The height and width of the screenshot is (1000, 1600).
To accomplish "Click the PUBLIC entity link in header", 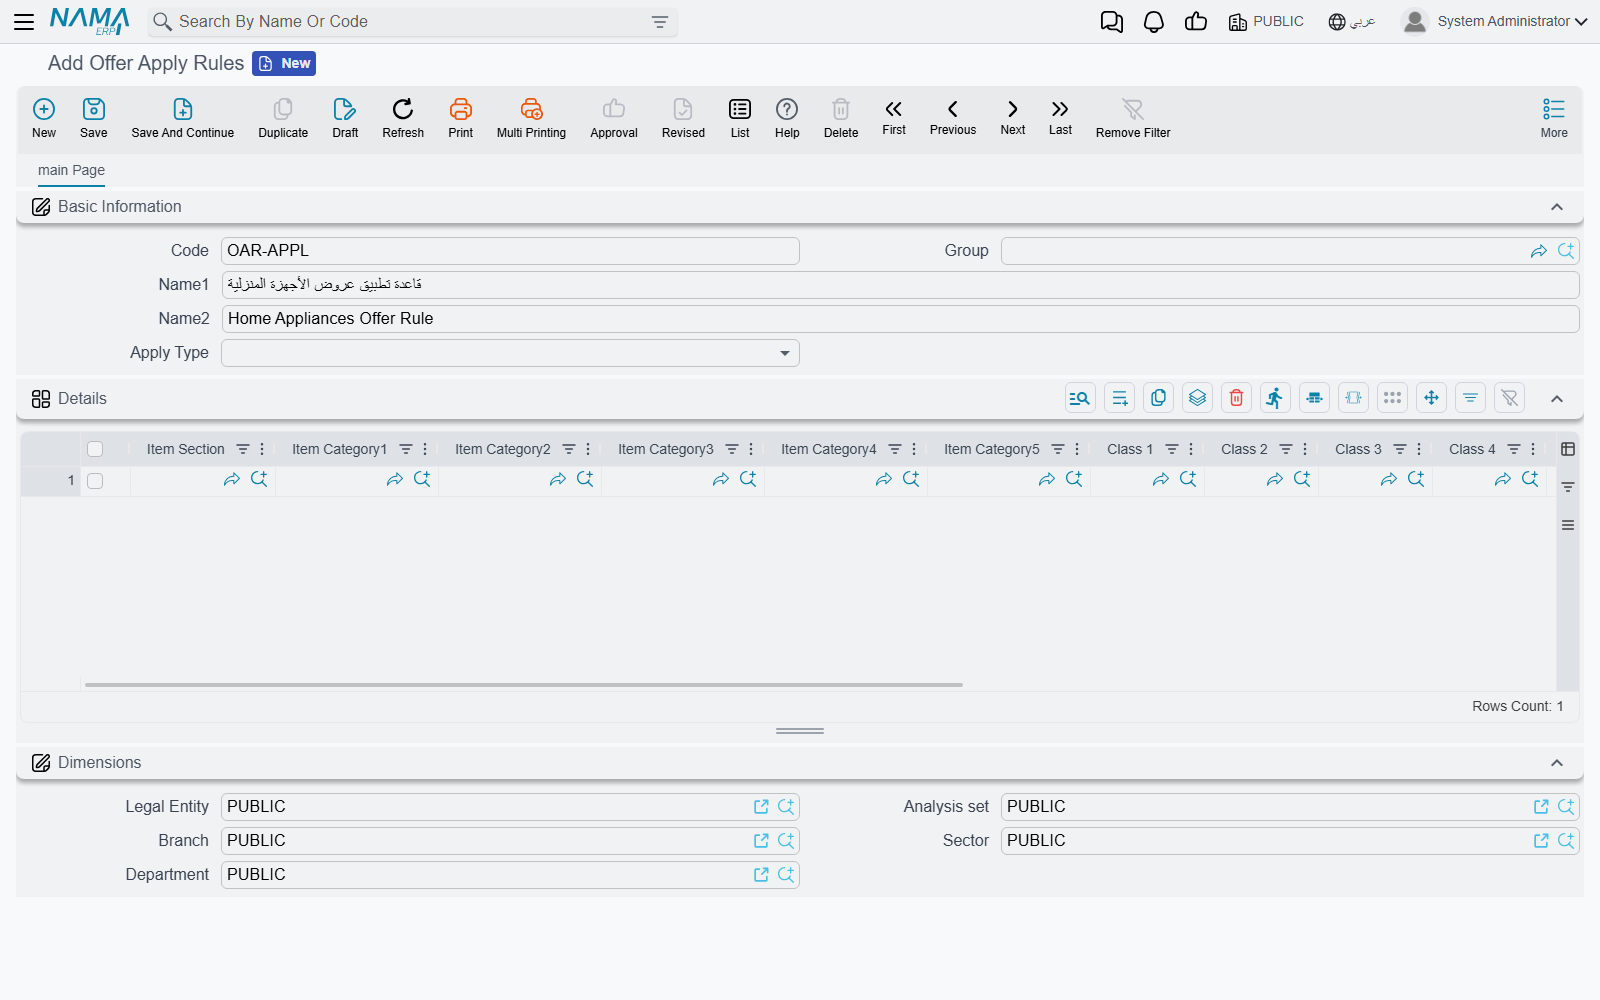I will point(1266,21).
